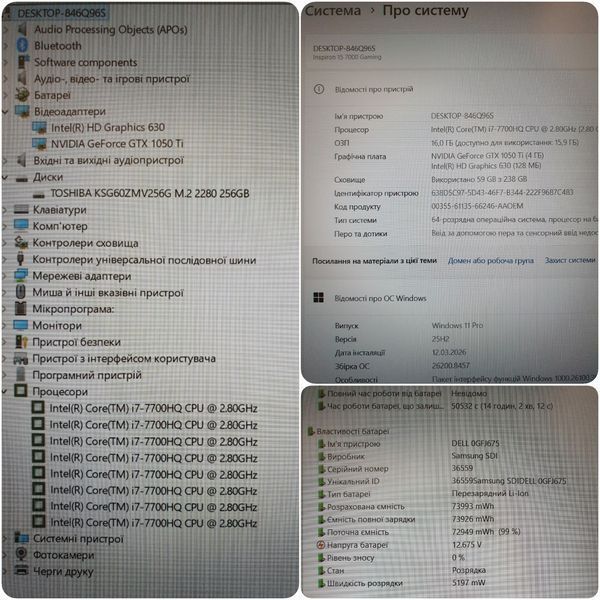The image size is (600, 600).
Task: Click the Миша й інші вказівні пристрої icon
Action: (21, 292)
